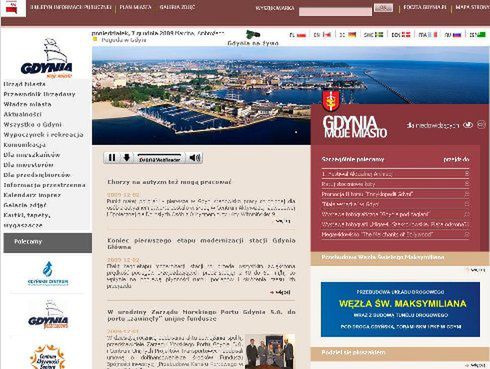Screen dimensions: 490x369
Task: Select the German flag language option
Action: [352, 35]
